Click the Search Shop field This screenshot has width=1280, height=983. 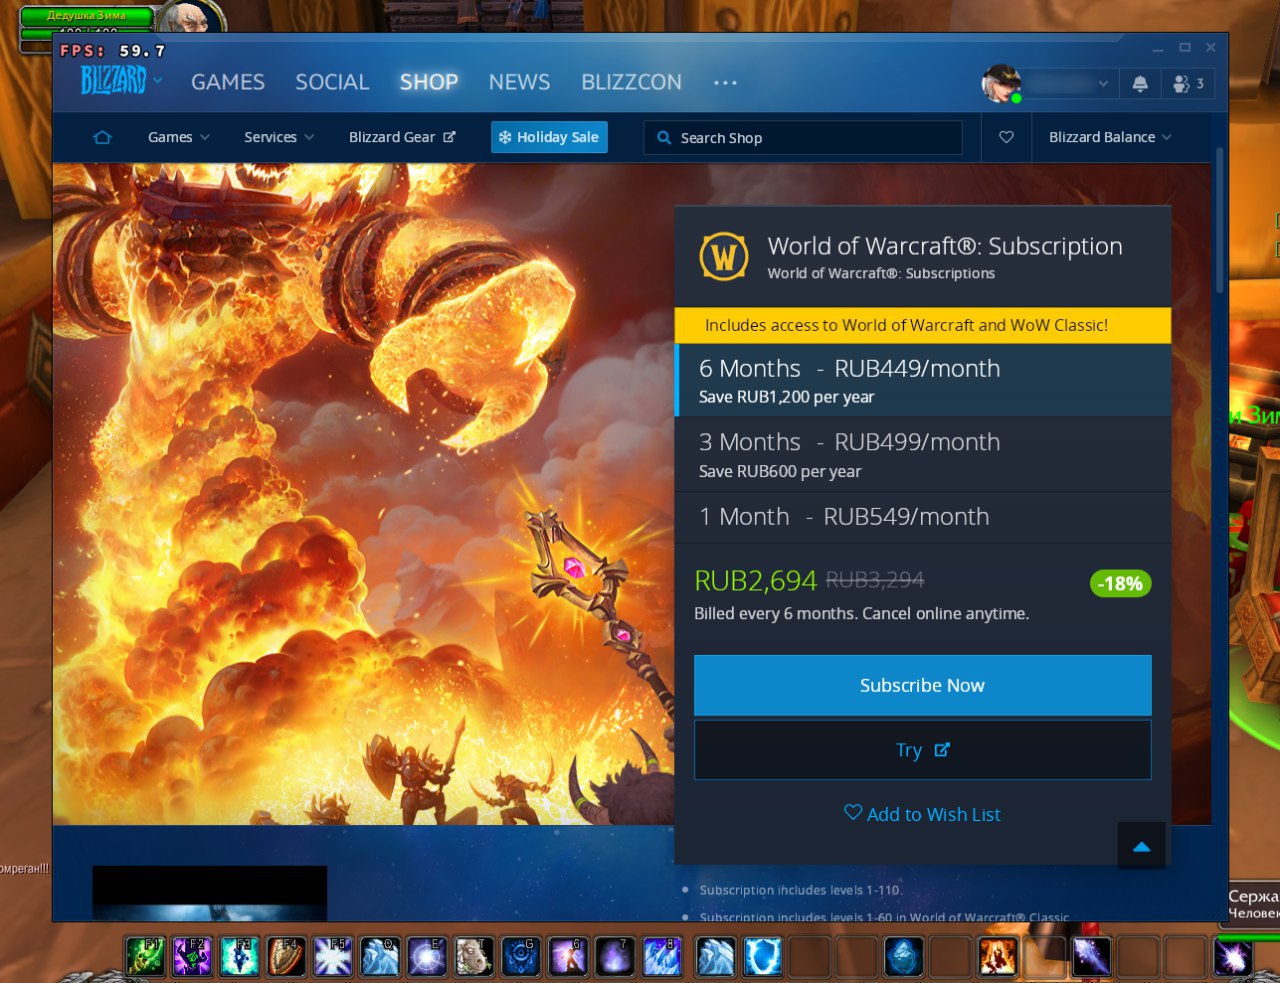(803, 138)
